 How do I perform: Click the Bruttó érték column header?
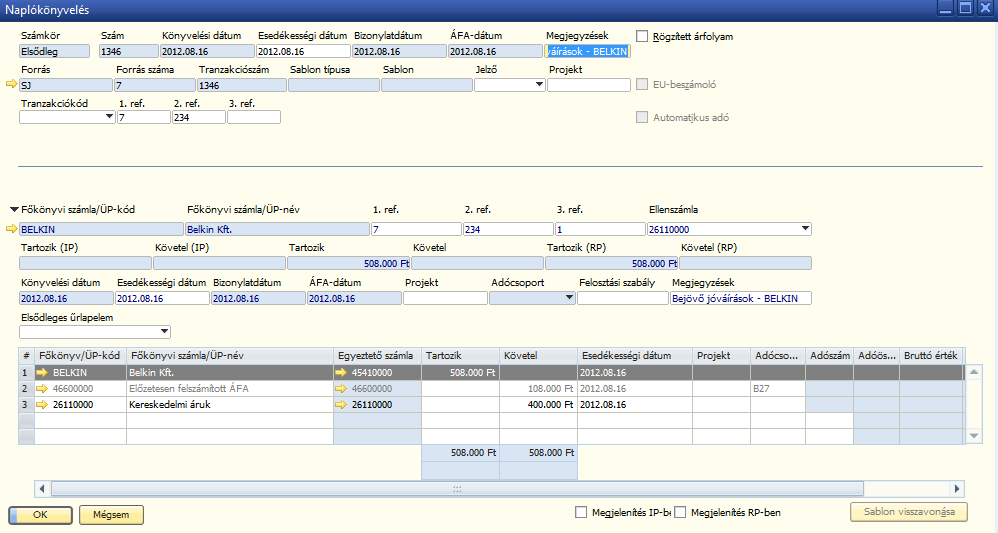click(931, 356)
